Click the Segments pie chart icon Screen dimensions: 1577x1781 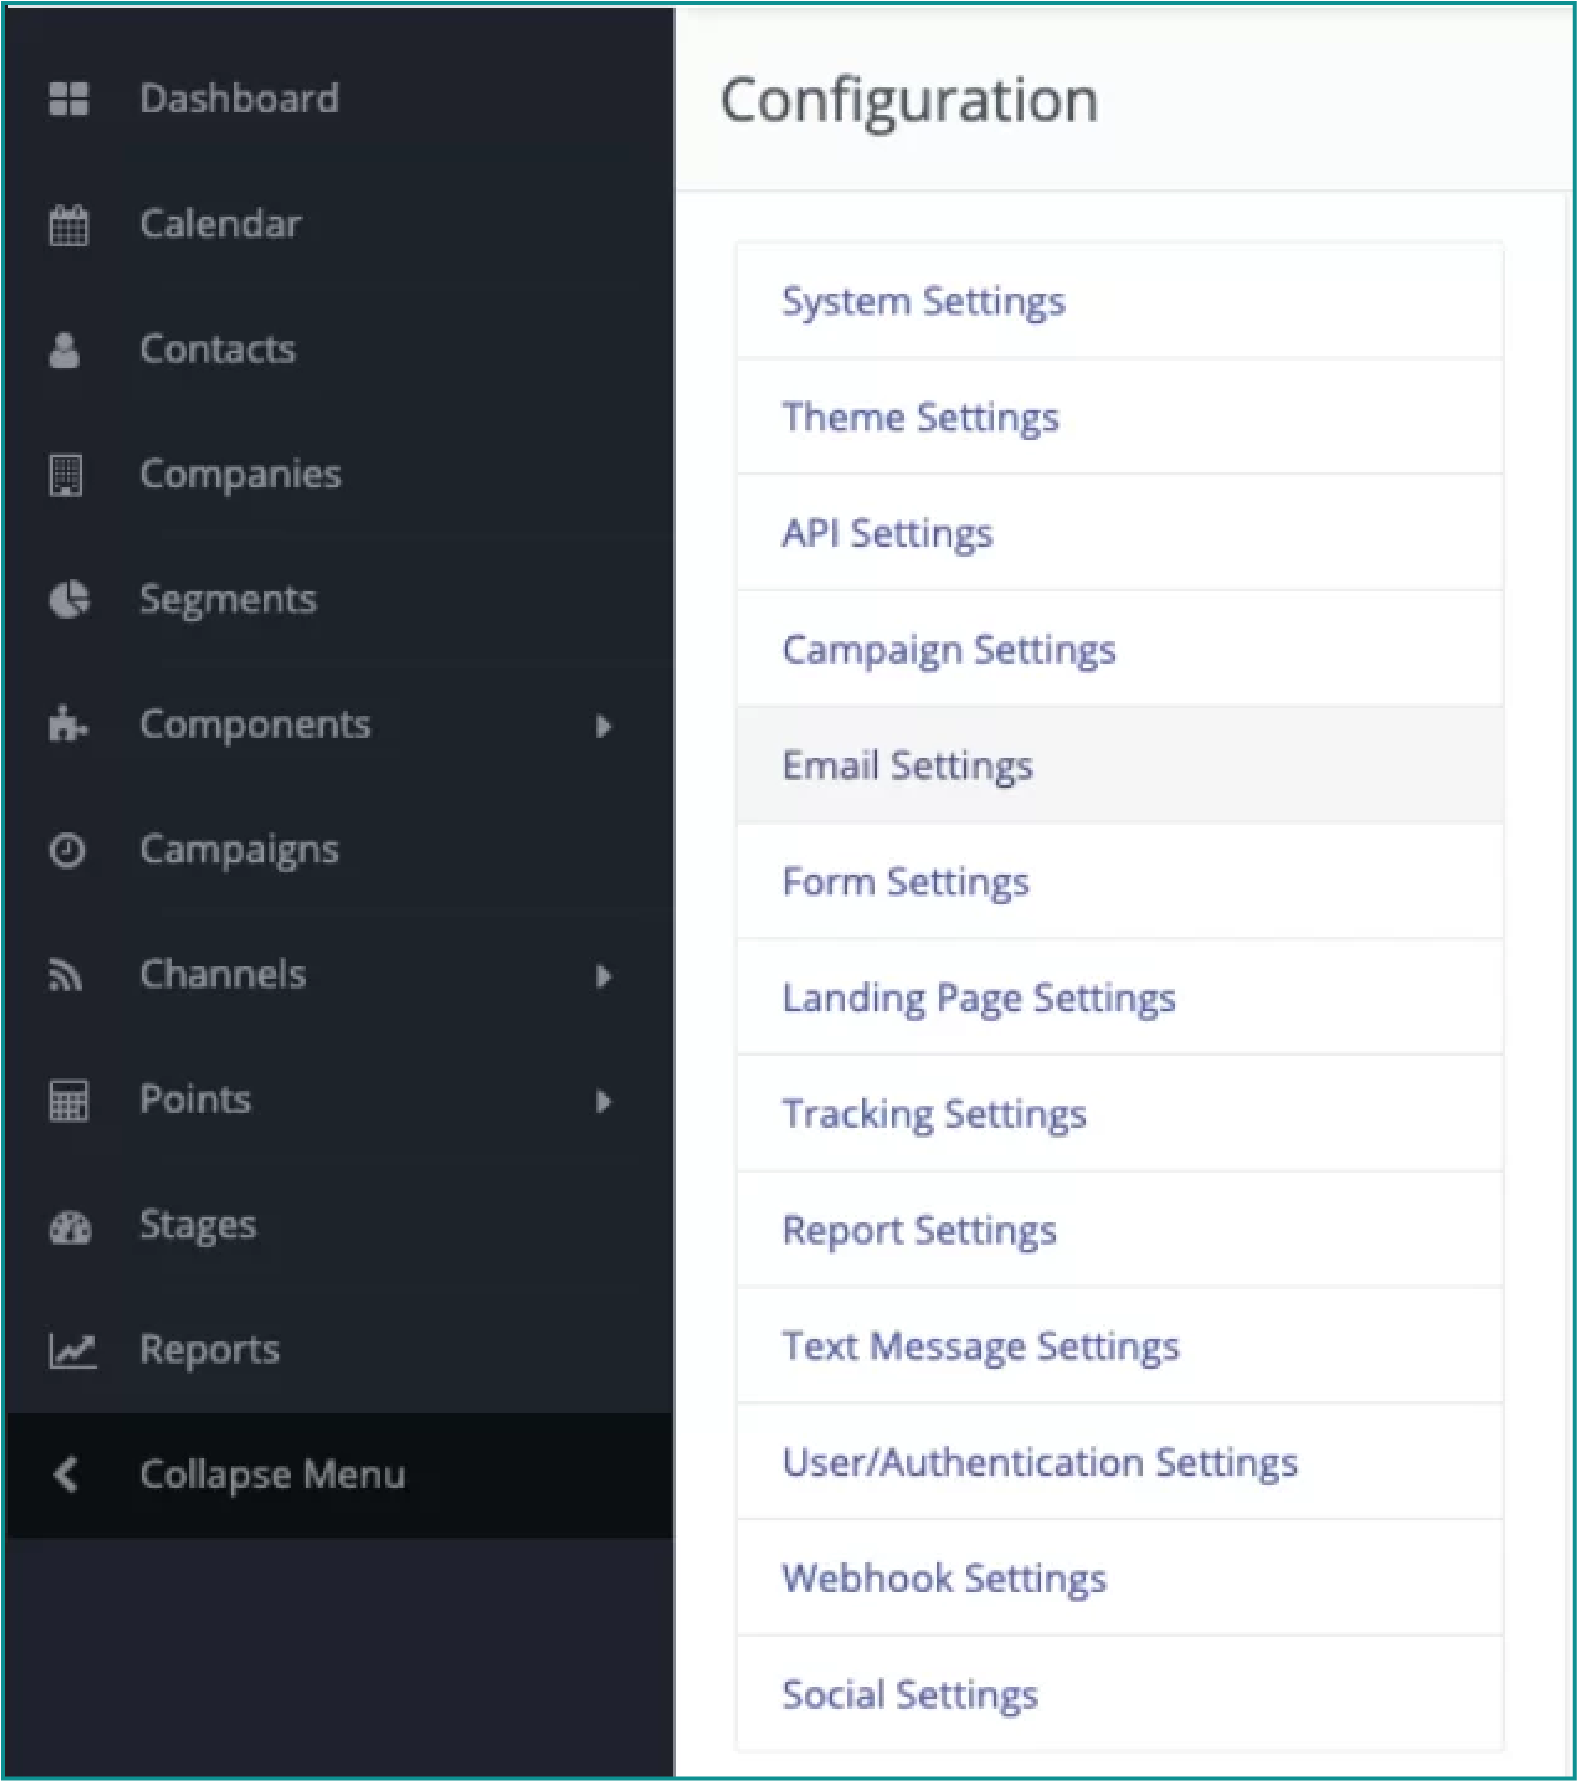pos(69,600)
